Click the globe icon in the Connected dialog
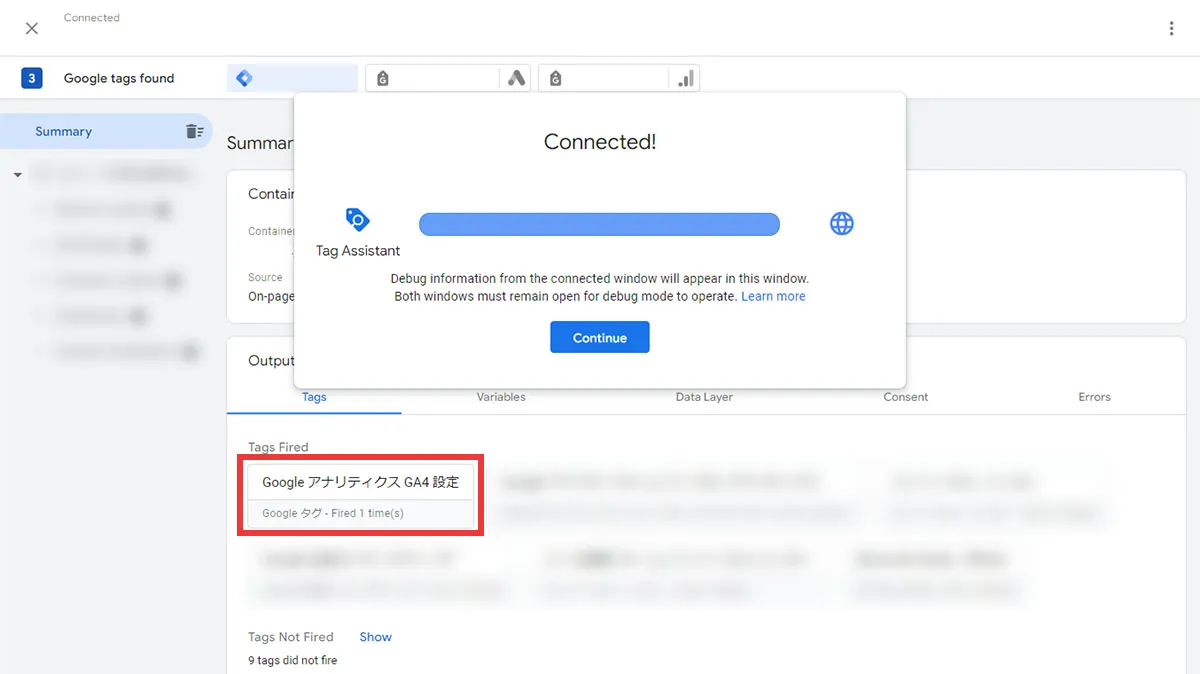Screen dimensions: 1200x674 coord(841,223)
